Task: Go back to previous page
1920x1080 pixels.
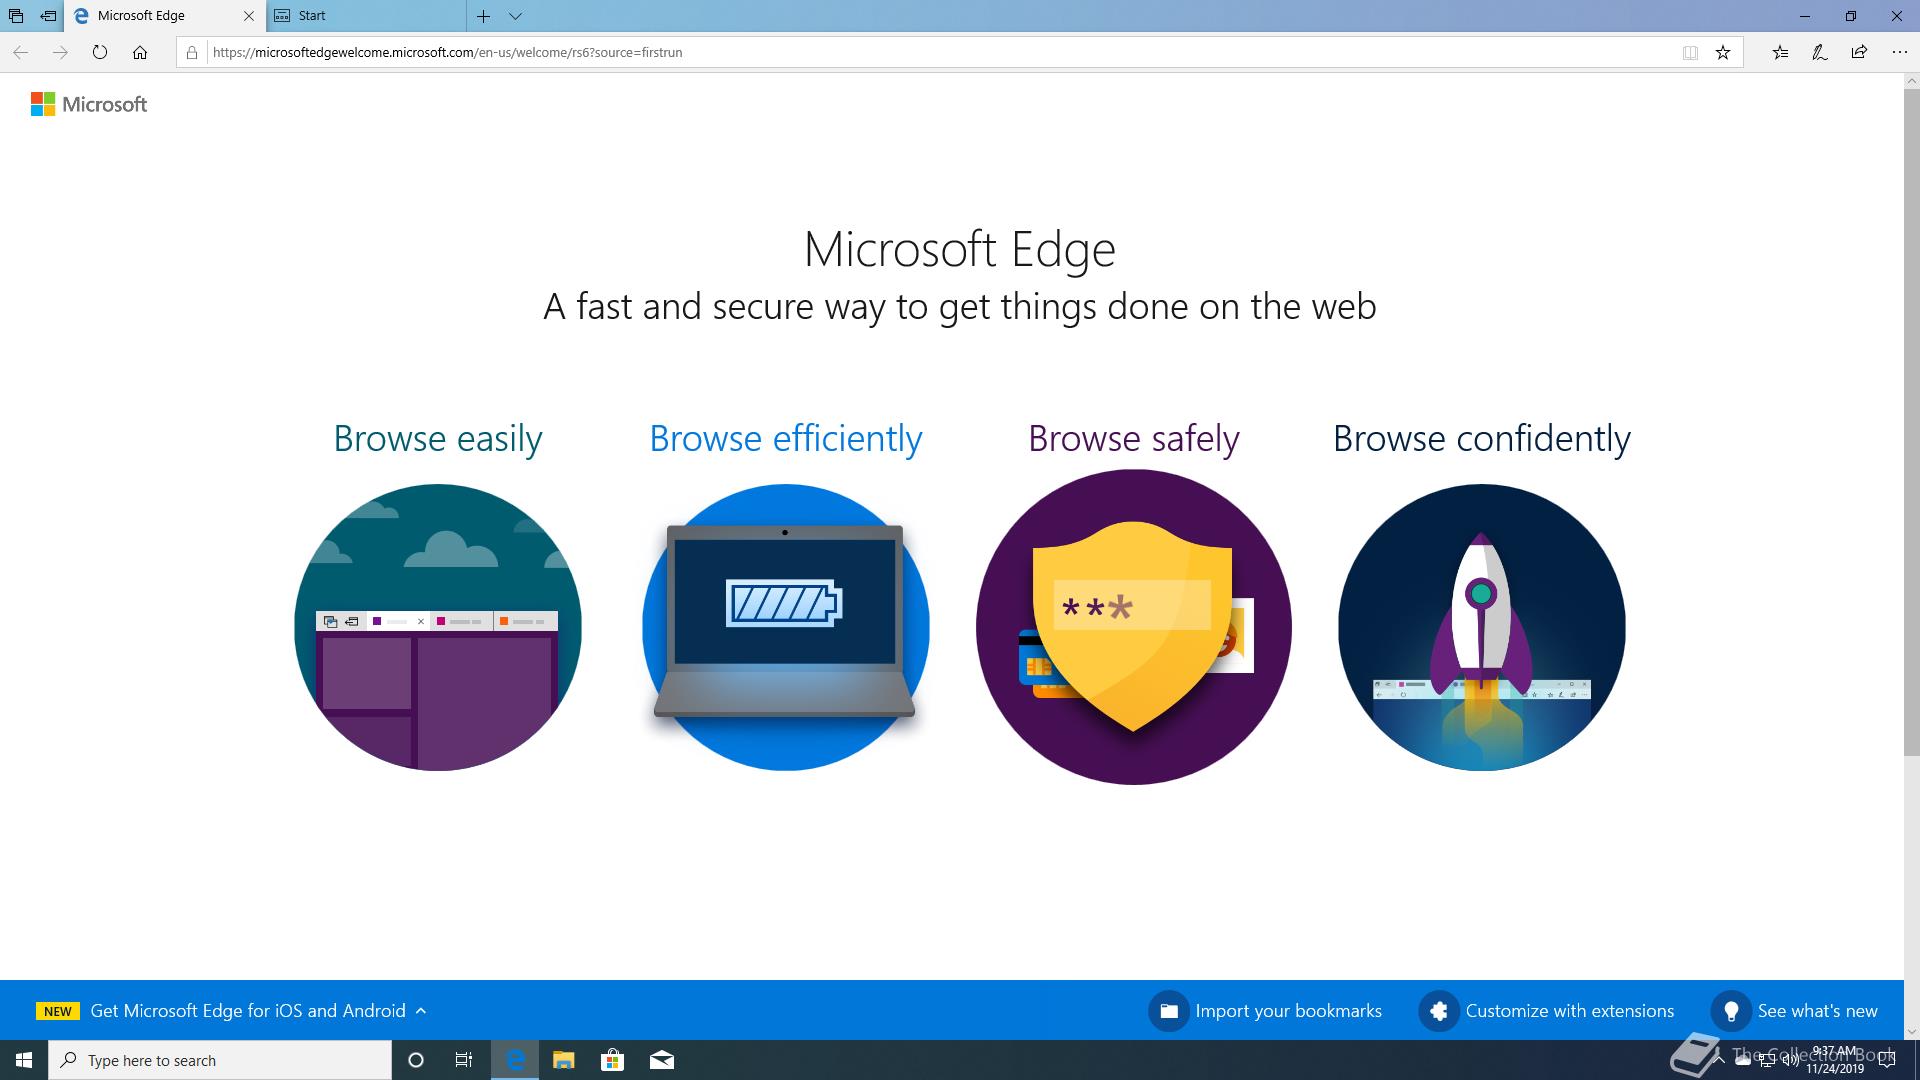Action: tap(20, 52)
